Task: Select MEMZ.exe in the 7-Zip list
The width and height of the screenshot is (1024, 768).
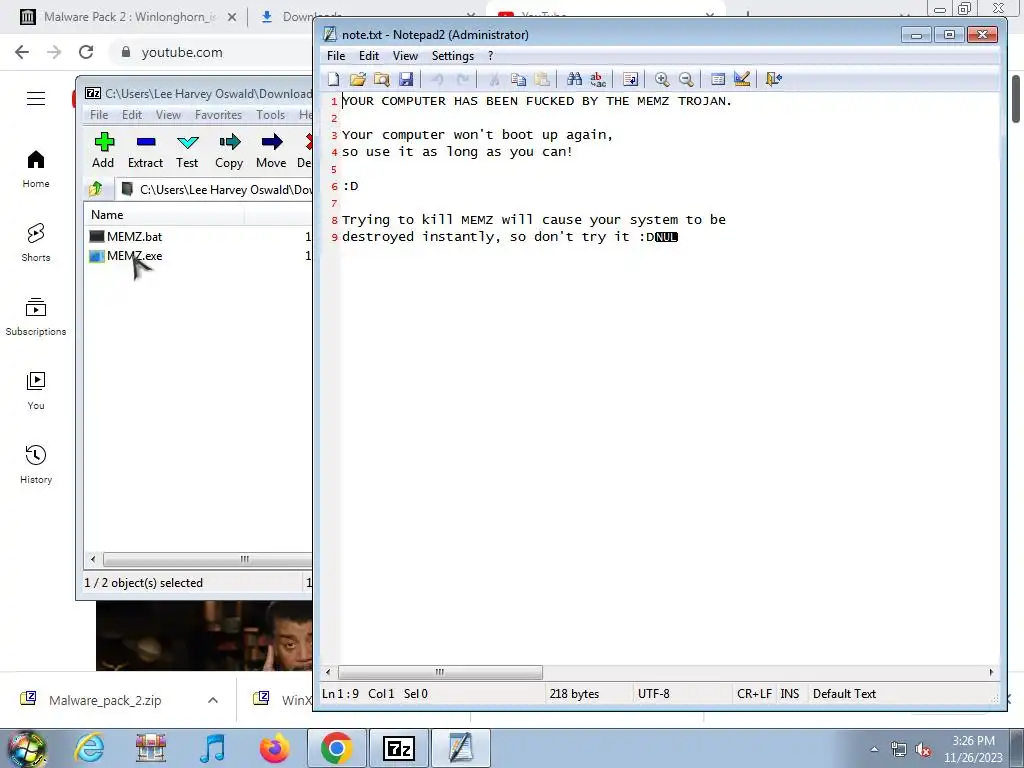Action: click(135, 256)
